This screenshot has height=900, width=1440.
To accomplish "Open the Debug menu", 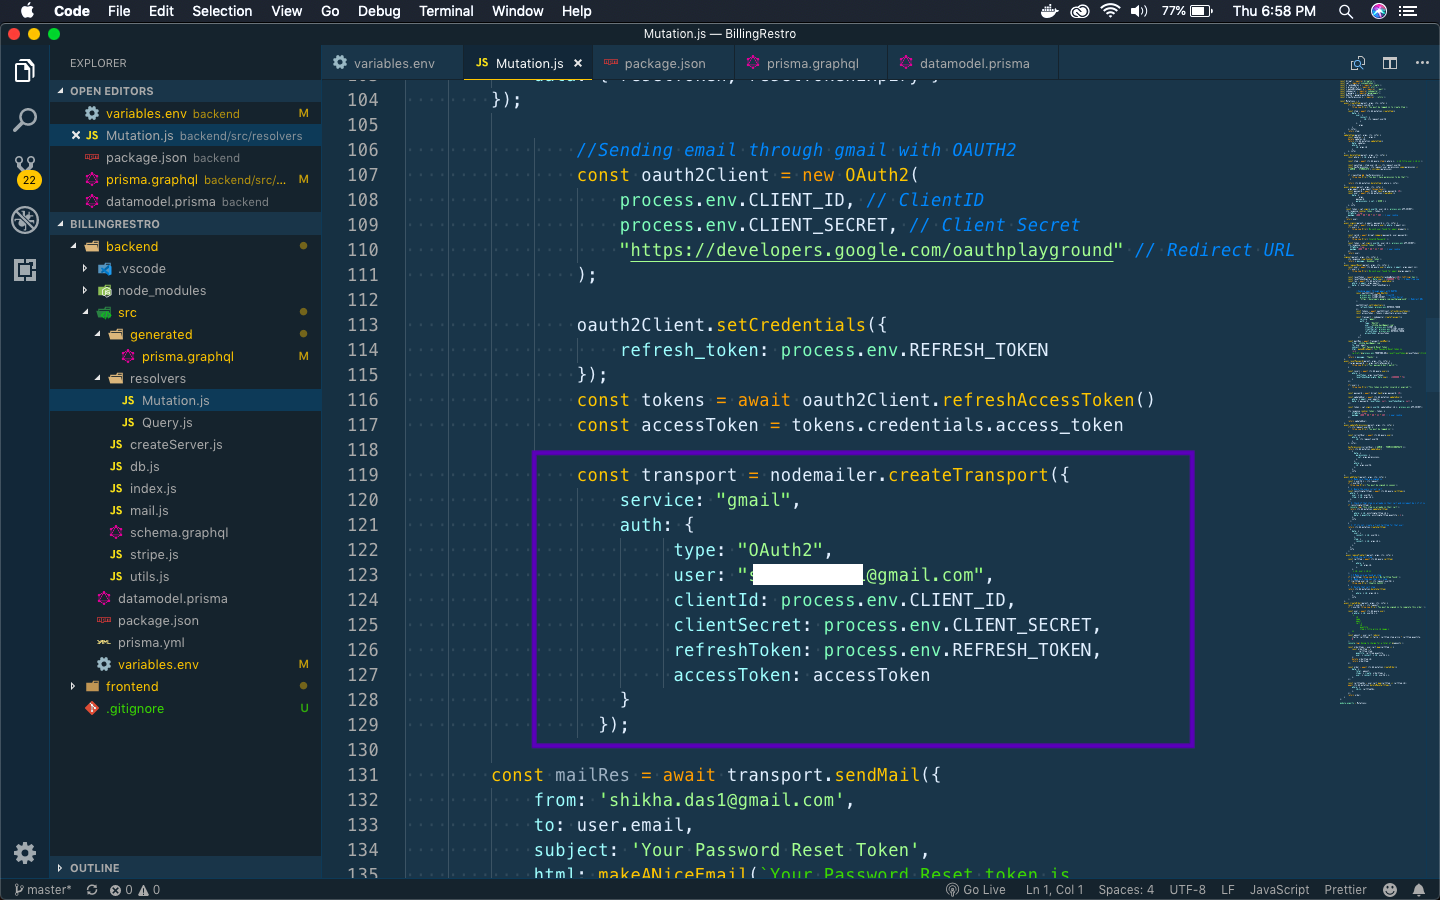I will click(x=379, y=11).
